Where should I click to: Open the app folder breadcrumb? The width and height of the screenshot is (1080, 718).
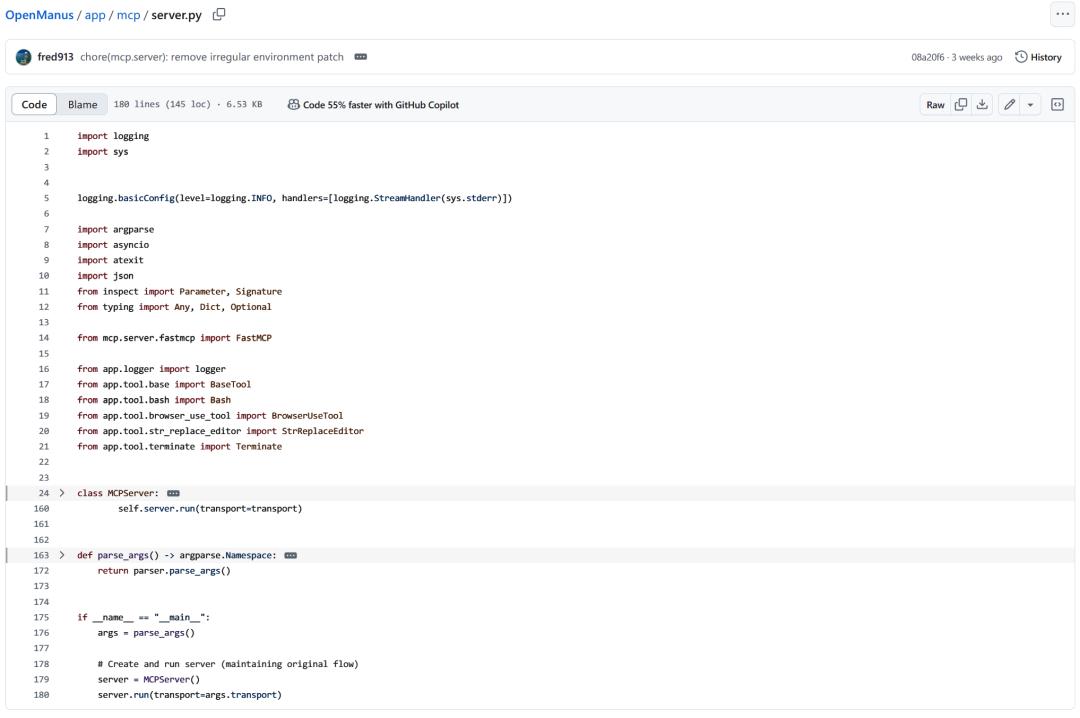point(95,15)
